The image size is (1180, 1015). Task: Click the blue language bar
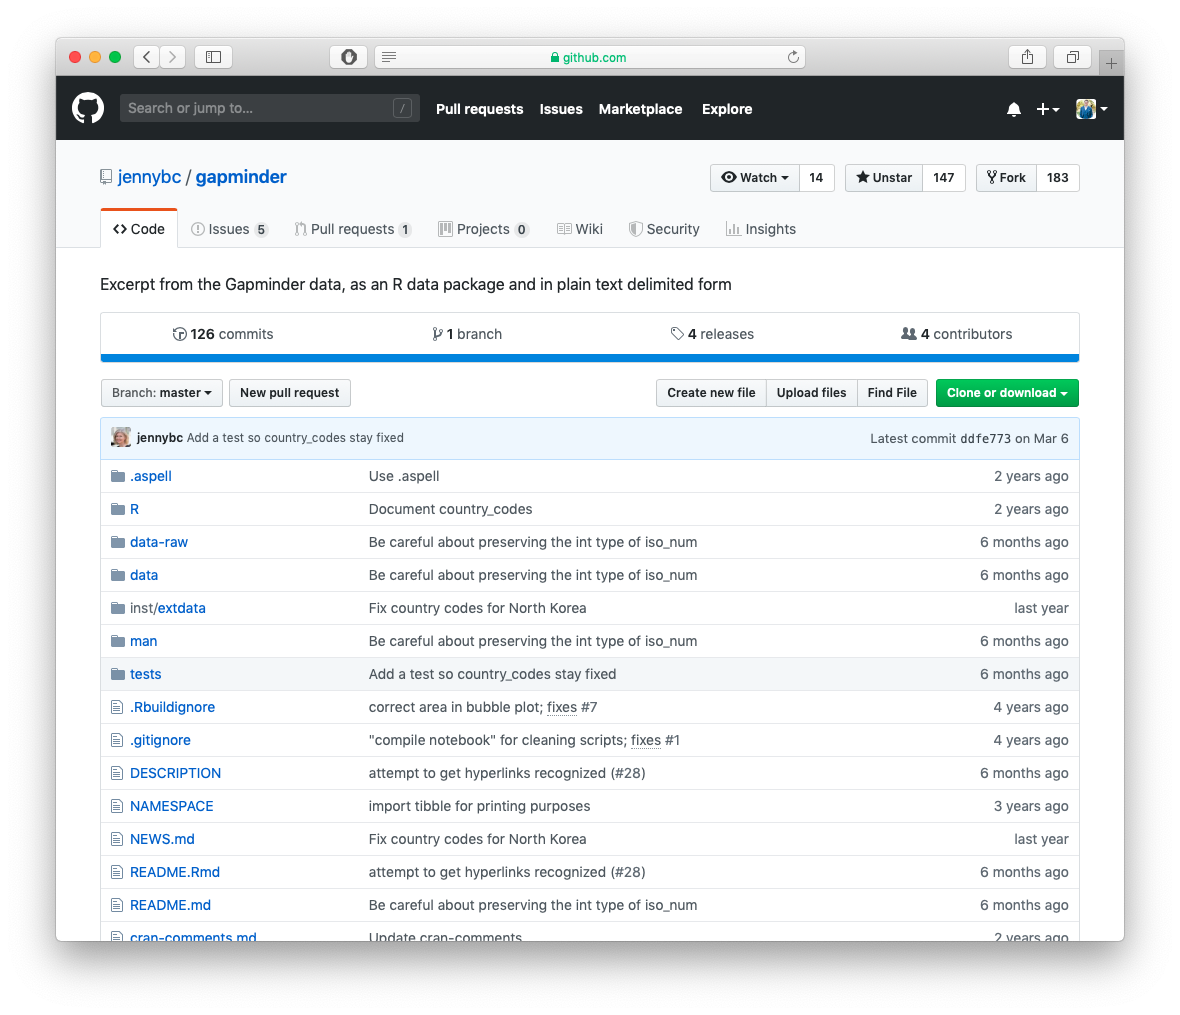[x=590, y=358]
